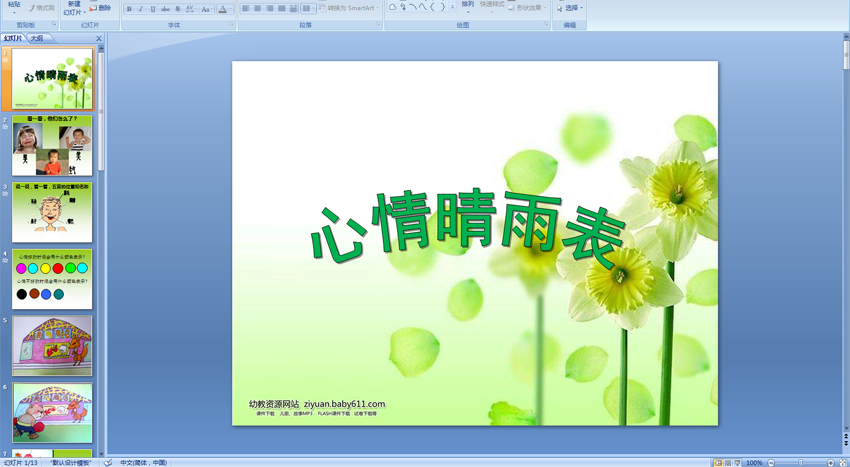
Task: Click the main editor vertical scrollbar
Action: pos(846,56)
